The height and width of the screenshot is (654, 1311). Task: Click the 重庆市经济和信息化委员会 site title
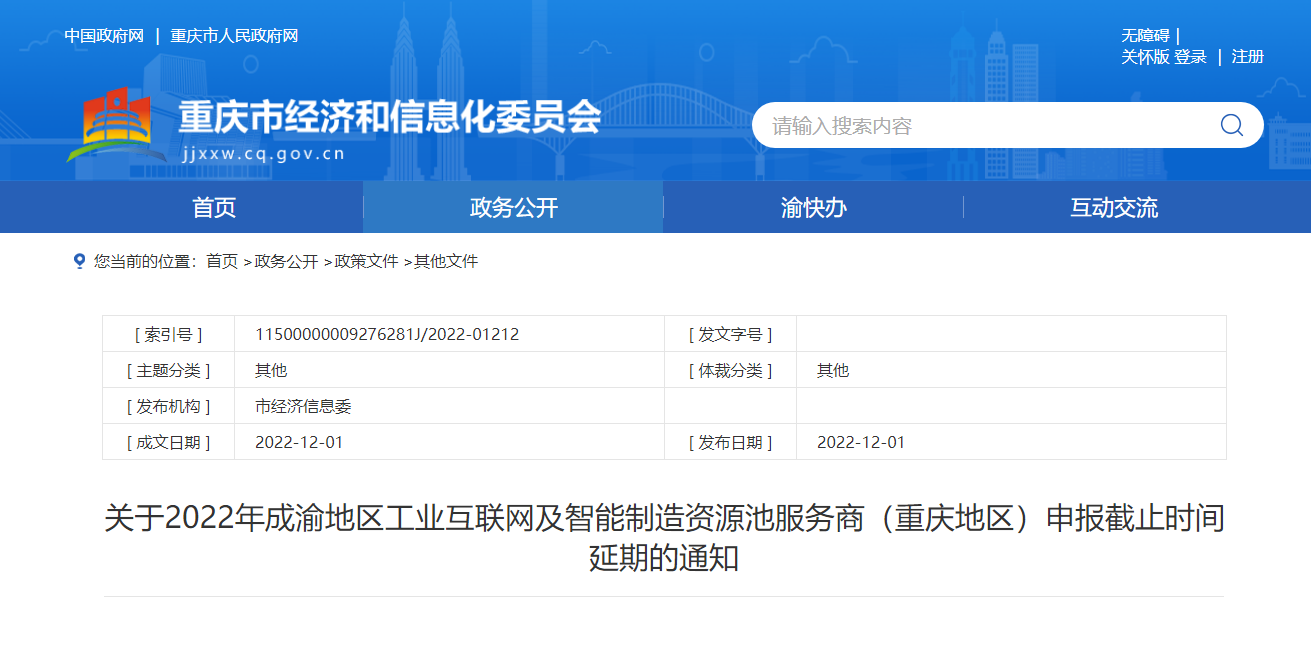pyautogui.click(x=389, y=118)
